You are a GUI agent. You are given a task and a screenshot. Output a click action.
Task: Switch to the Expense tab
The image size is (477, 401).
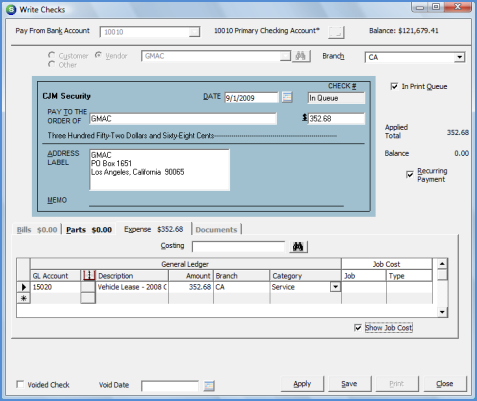click(x=154, y=229)
